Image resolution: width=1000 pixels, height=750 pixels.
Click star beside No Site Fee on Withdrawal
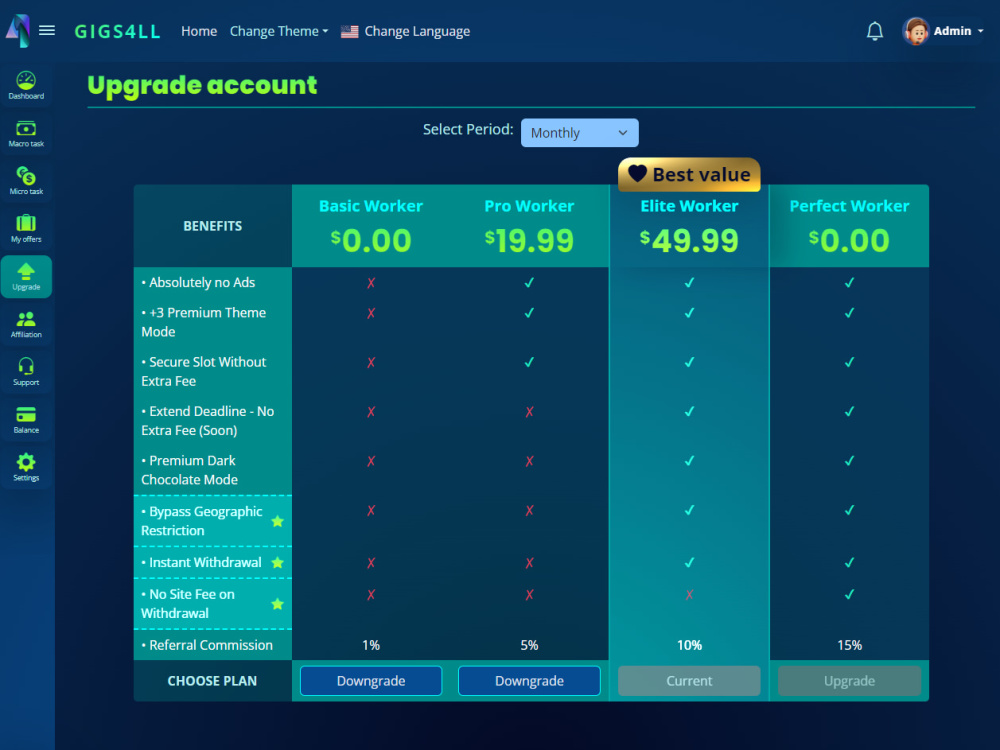pos(277,604)
